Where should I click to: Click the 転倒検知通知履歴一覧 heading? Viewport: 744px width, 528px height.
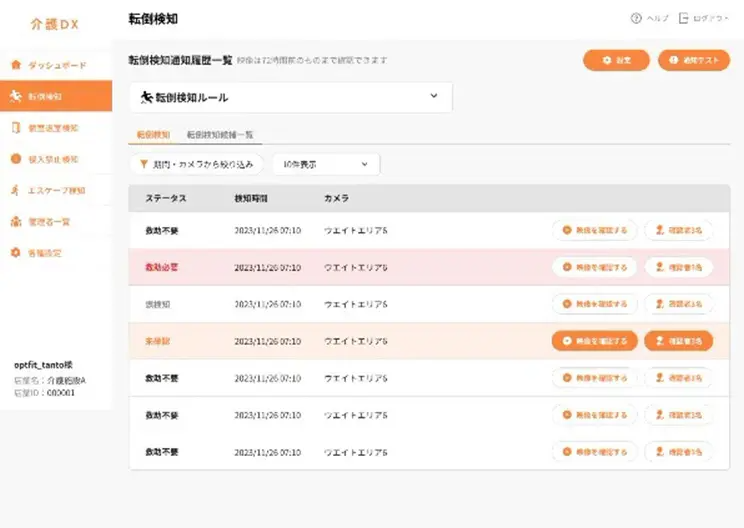click(x=180, y=60)
